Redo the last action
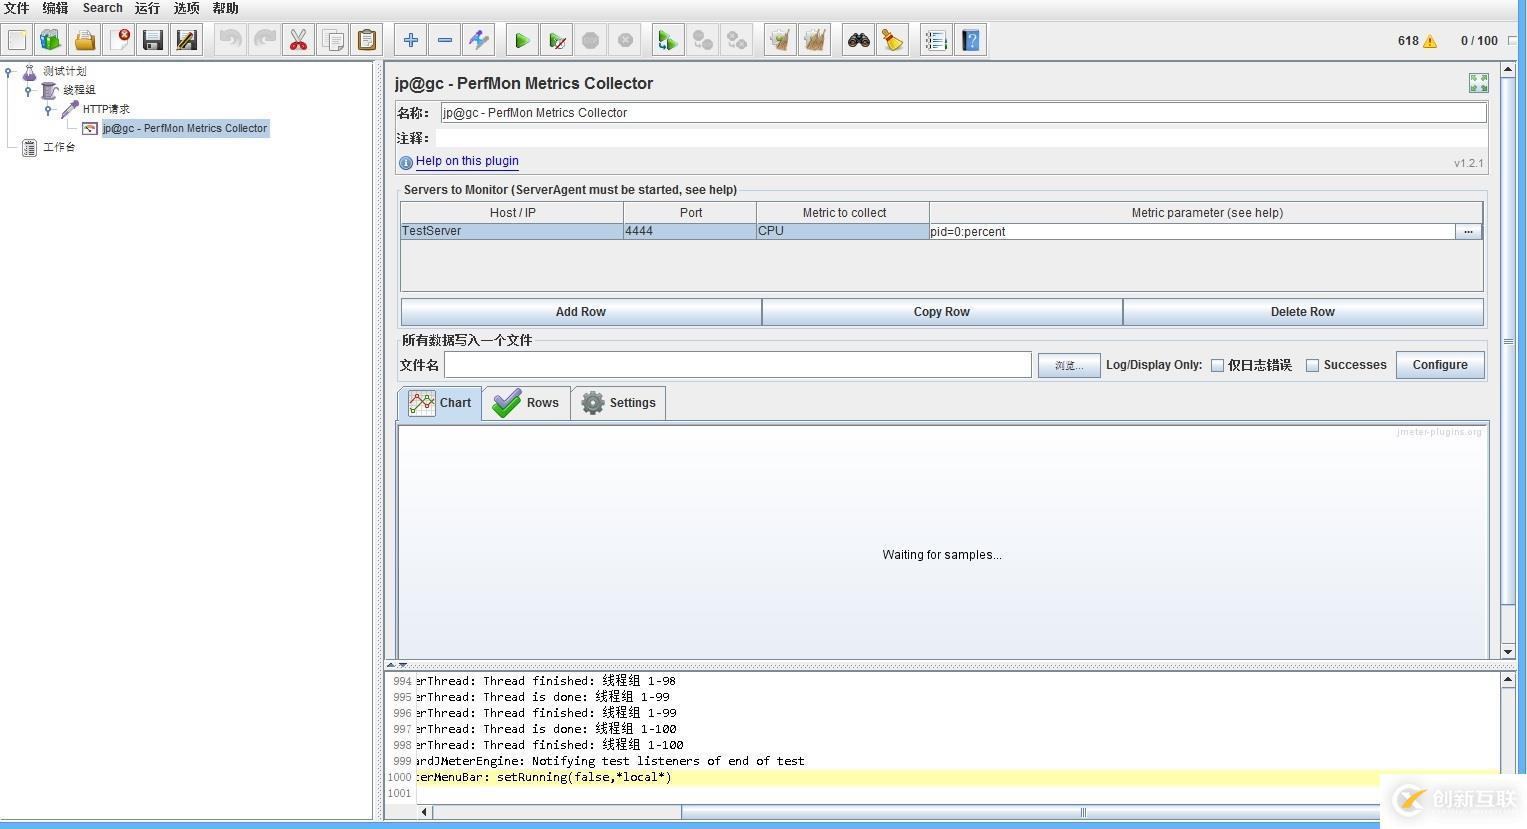 [265, 40]
